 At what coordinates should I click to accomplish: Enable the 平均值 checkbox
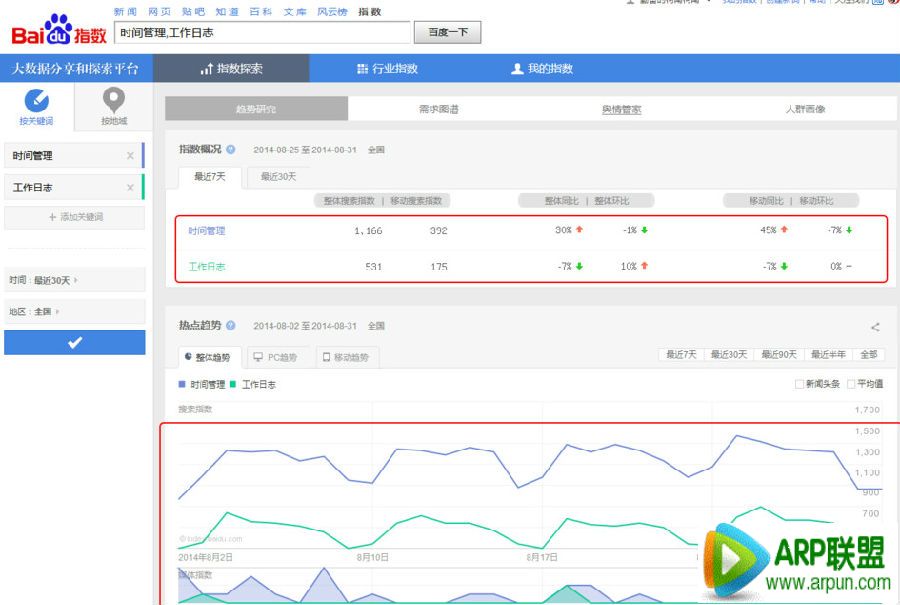[852, 384]
